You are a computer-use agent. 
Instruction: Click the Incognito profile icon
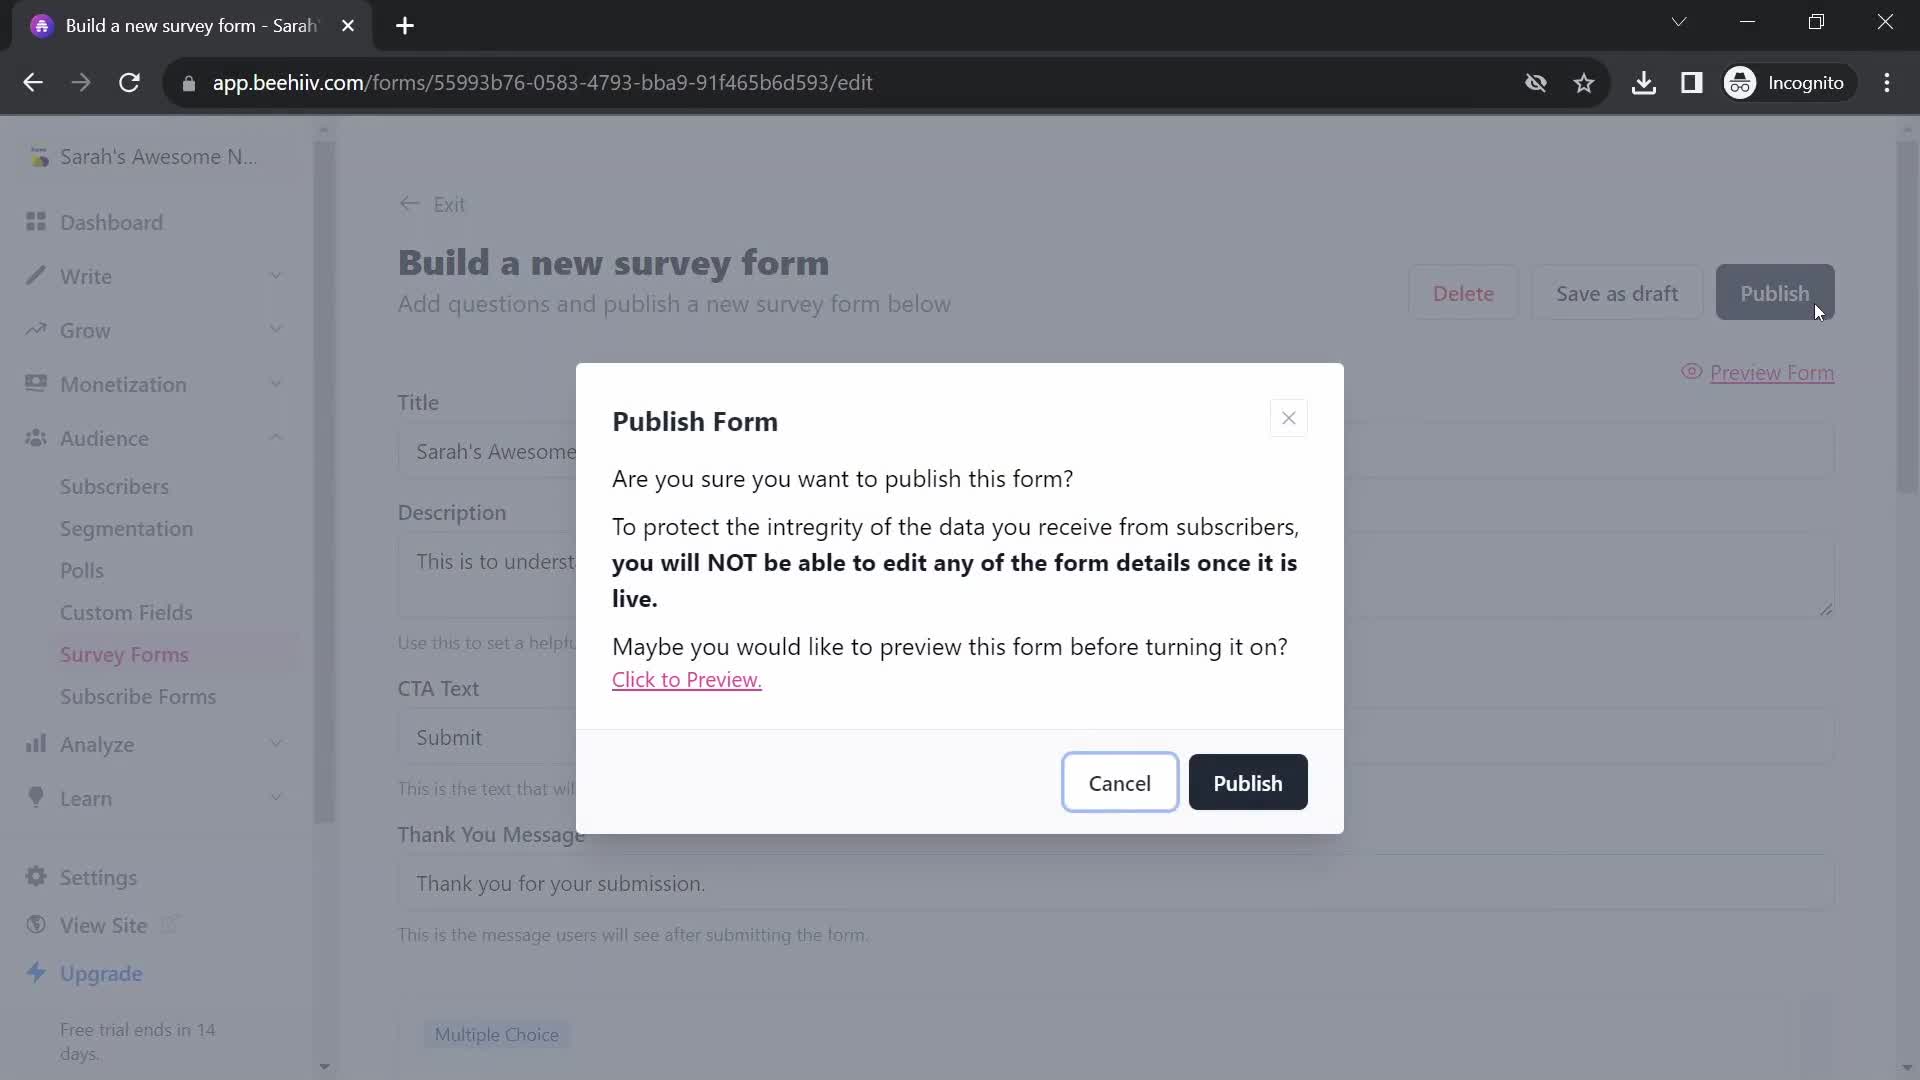click(1741, 82)
